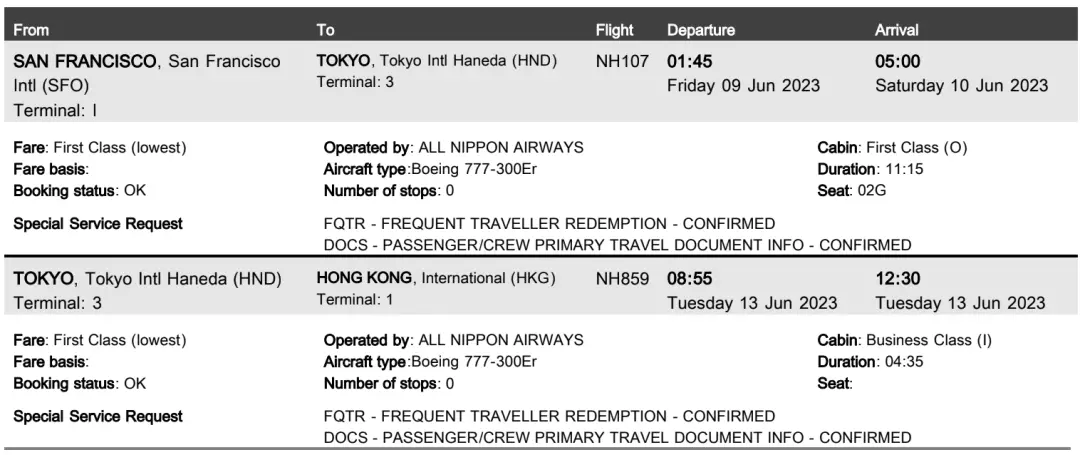Screen dimensions: 1080x455
Task: Click the From column header
Action: 31,30
